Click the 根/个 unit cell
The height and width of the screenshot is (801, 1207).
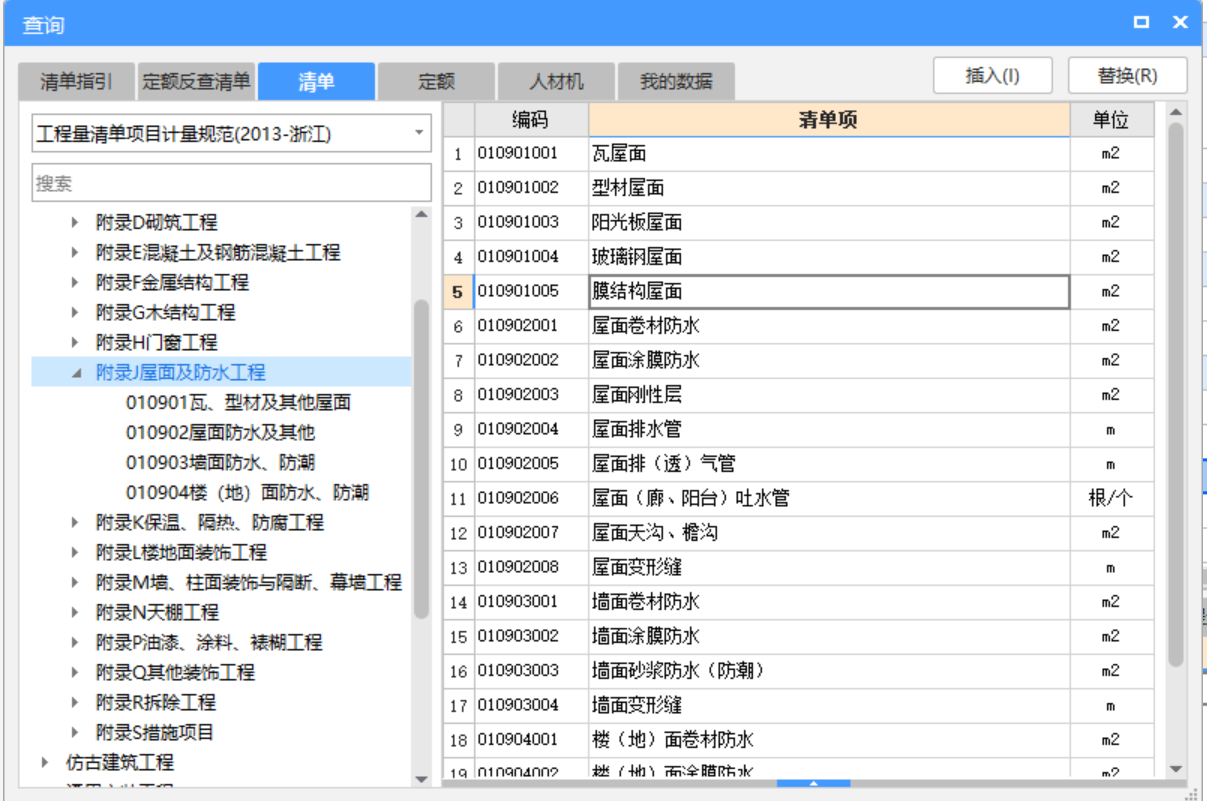click(x=1111, y=498)
